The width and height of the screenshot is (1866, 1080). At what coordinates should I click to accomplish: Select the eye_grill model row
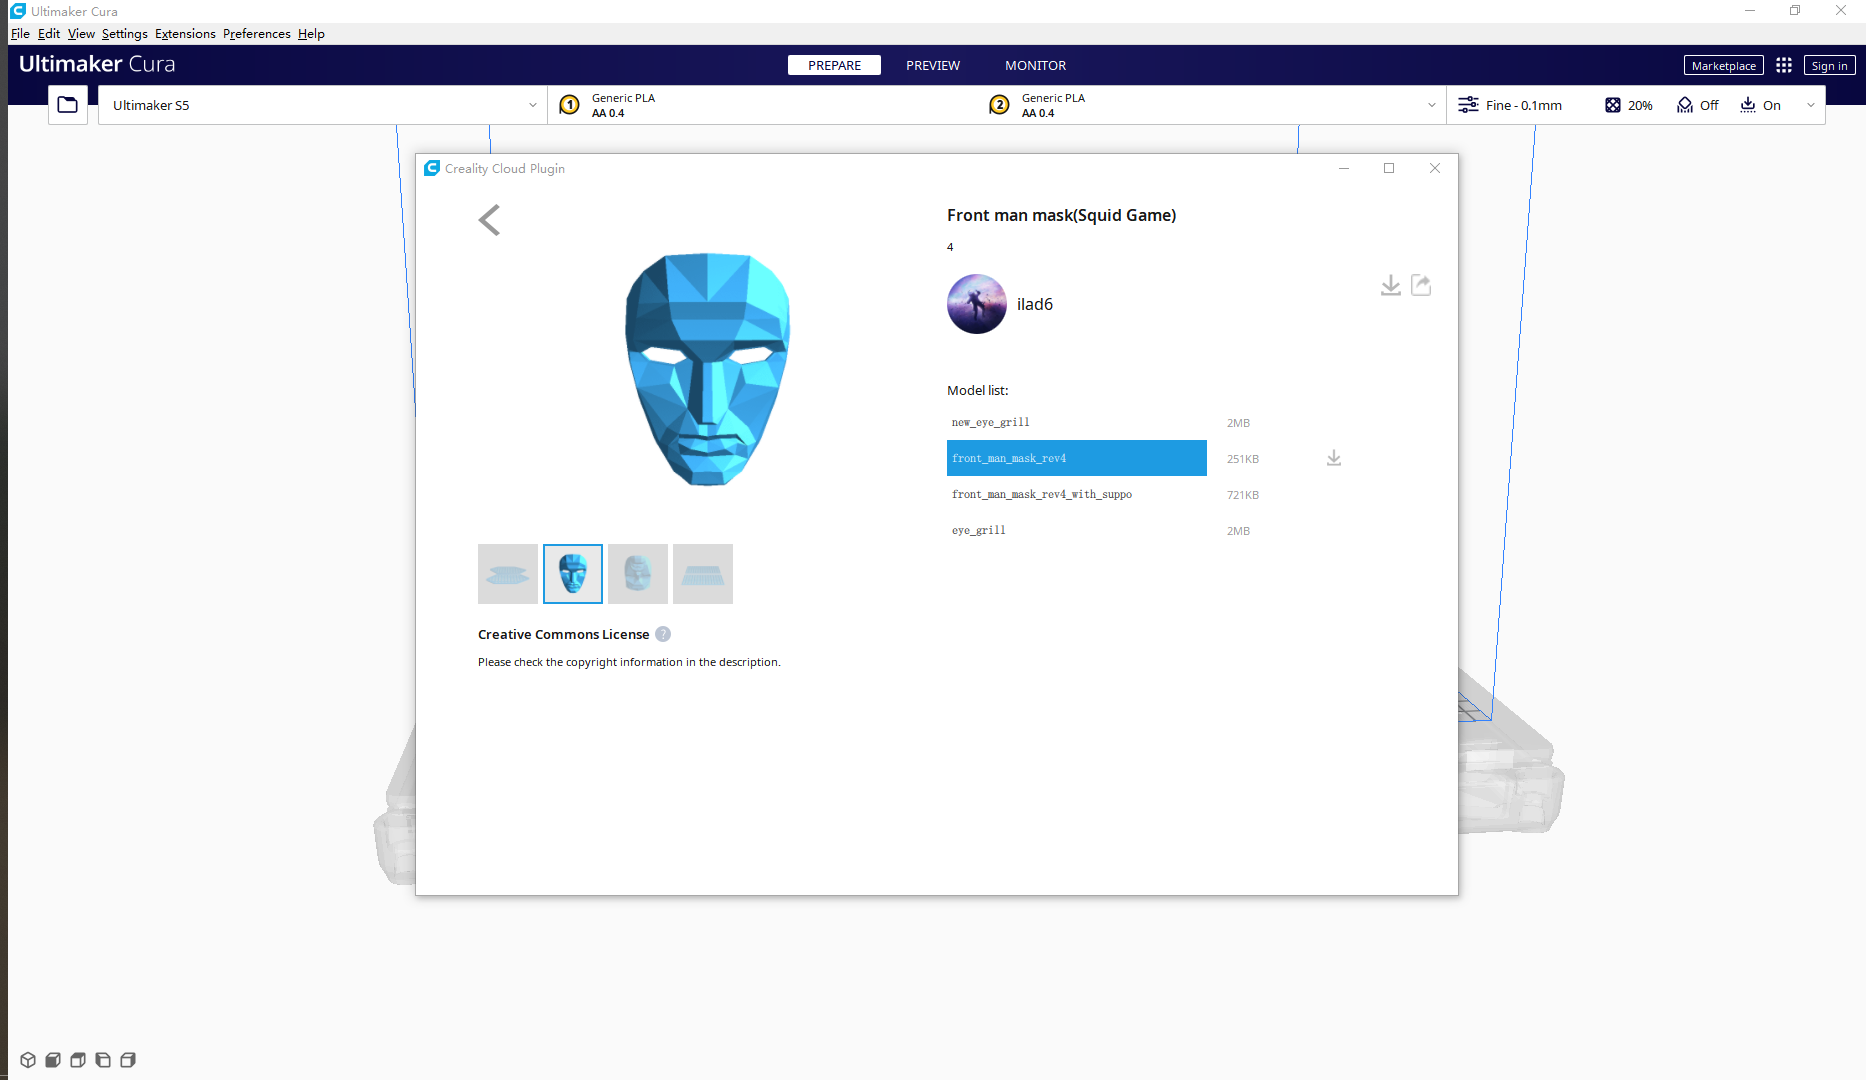click(1077, 530)
